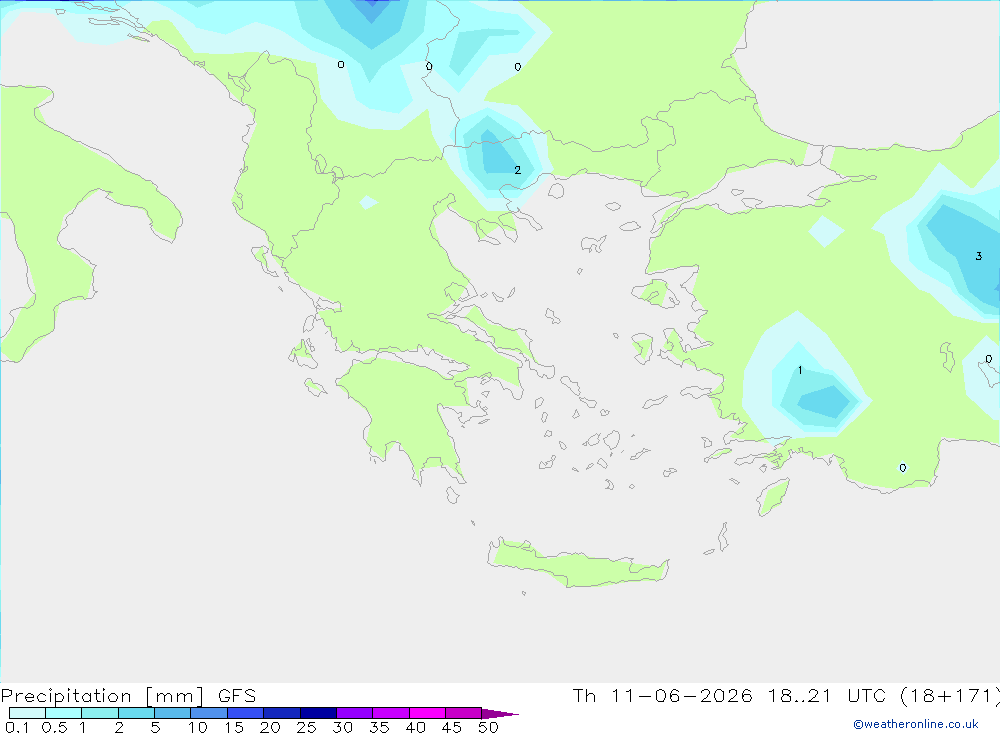
Task: Click the Peloponnese peninsula on the map
Action: coord(408,415)
